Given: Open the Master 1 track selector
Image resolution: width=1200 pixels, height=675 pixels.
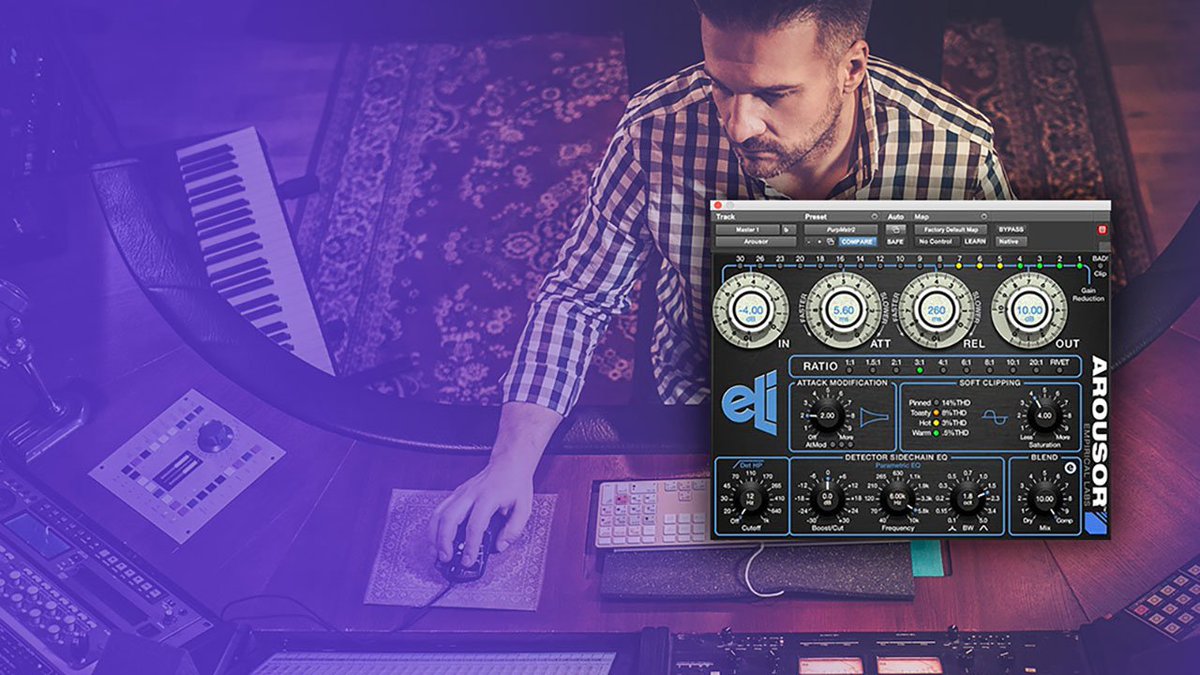Looking at the screenshot, I should pyautogui.click(x=746, y=229).
